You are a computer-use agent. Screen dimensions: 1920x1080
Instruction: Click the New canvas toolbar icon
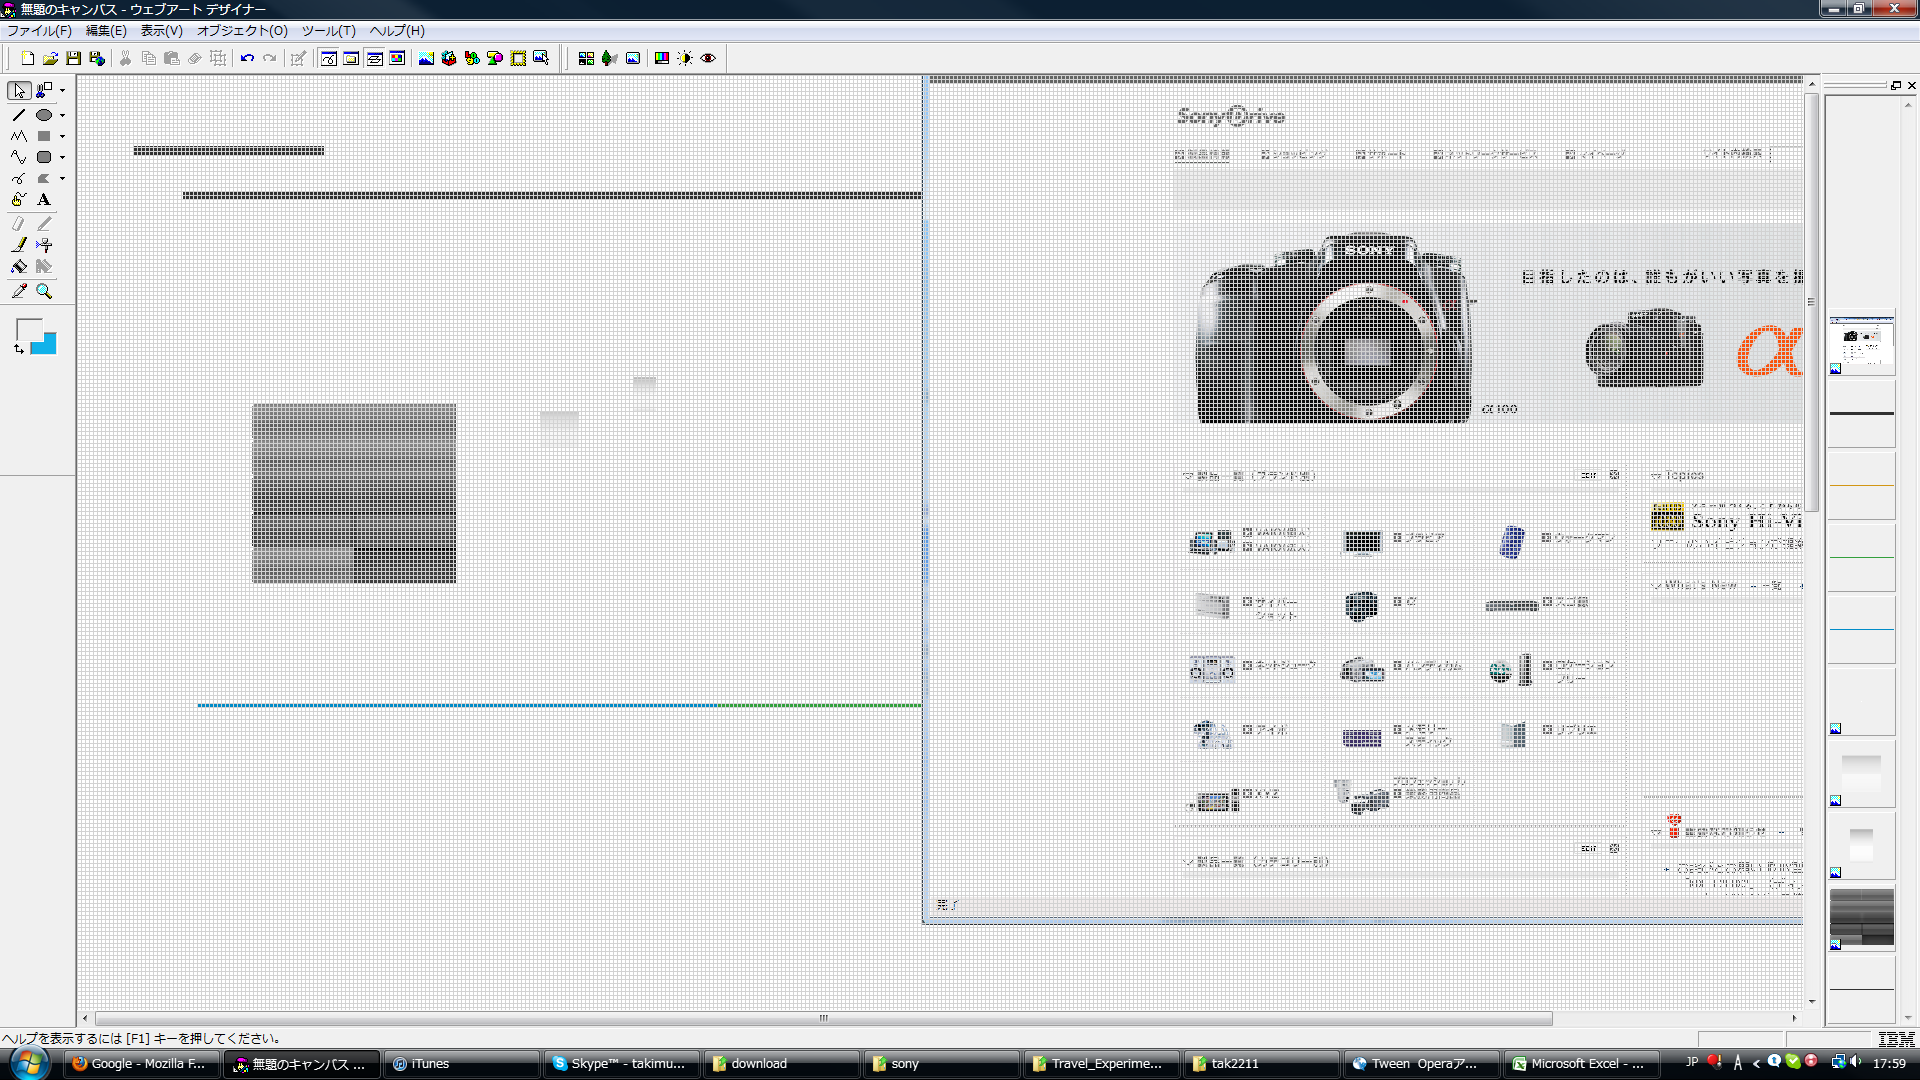click(28, 58)
